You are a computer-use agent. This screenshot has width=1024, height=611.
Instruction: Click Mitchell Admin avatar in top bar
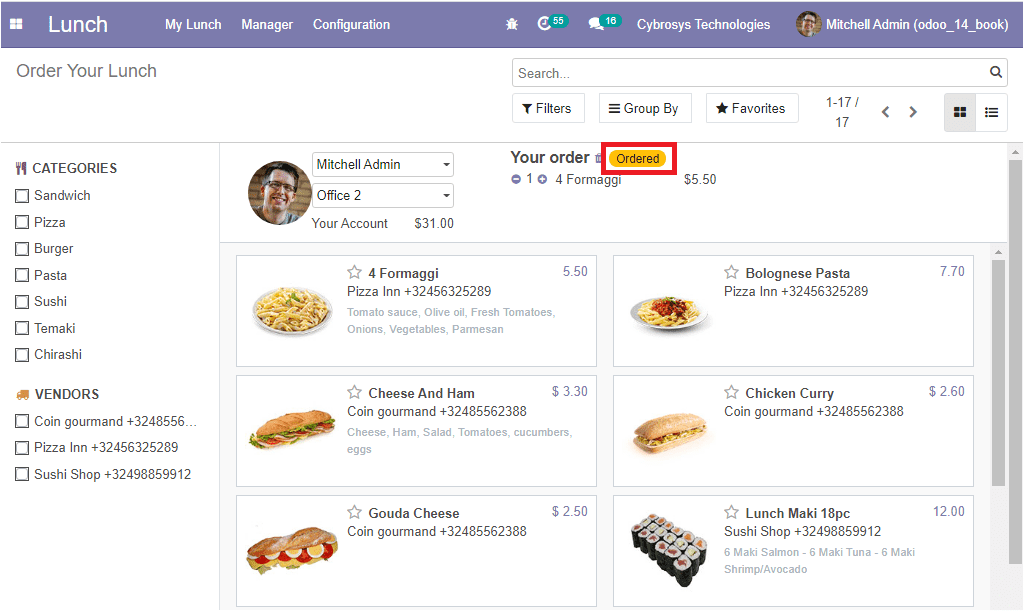coord(808,24)
